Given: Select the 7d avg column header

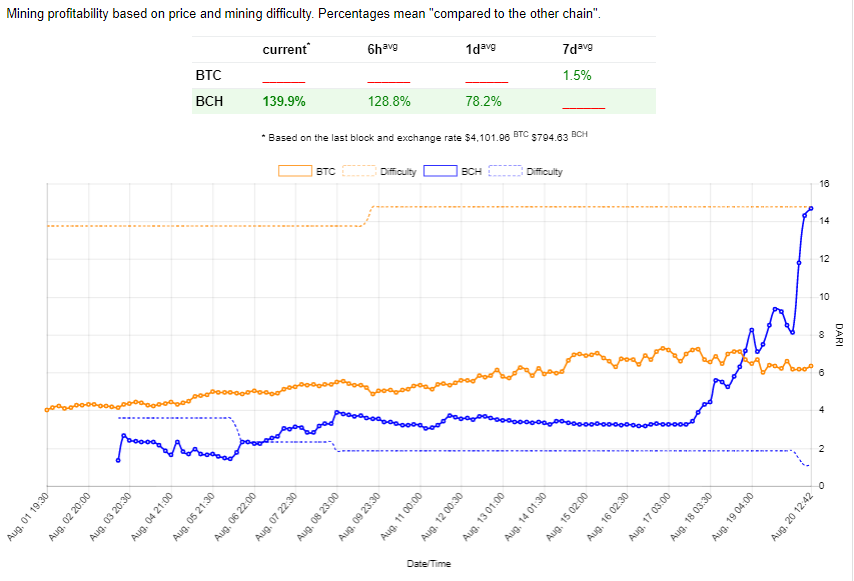Looking at the screenshot, I should click(x=578, y=49).
